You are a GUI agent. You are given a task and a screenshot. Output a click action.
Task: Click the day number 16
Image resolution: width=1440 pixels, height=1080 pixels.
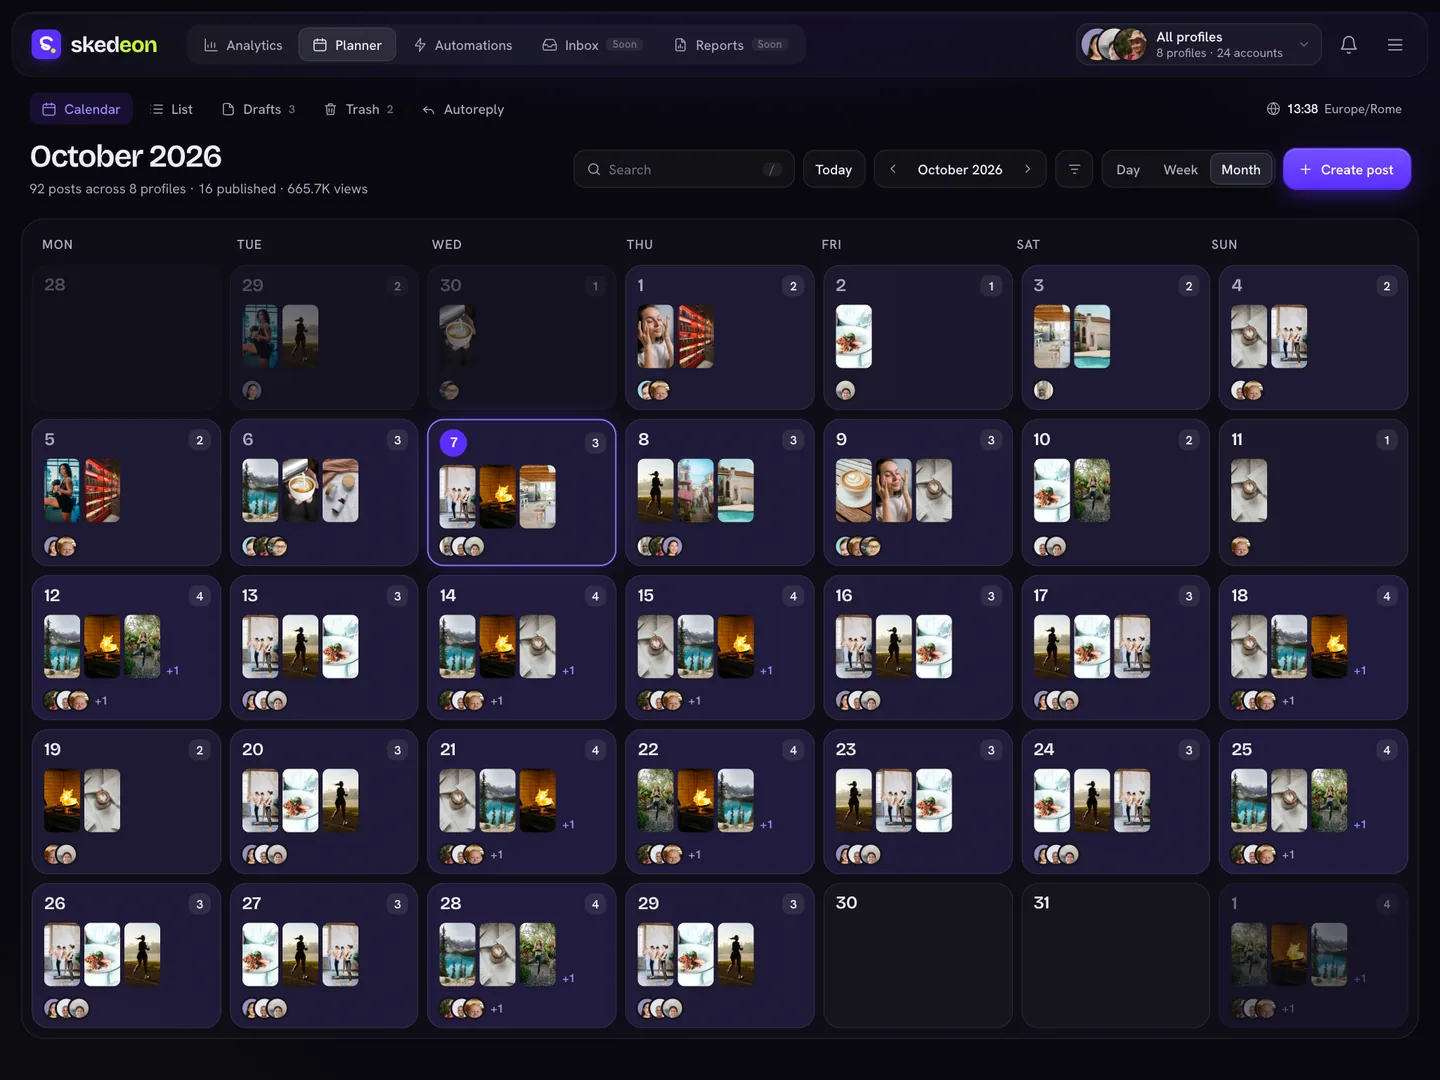pos(844,595)
